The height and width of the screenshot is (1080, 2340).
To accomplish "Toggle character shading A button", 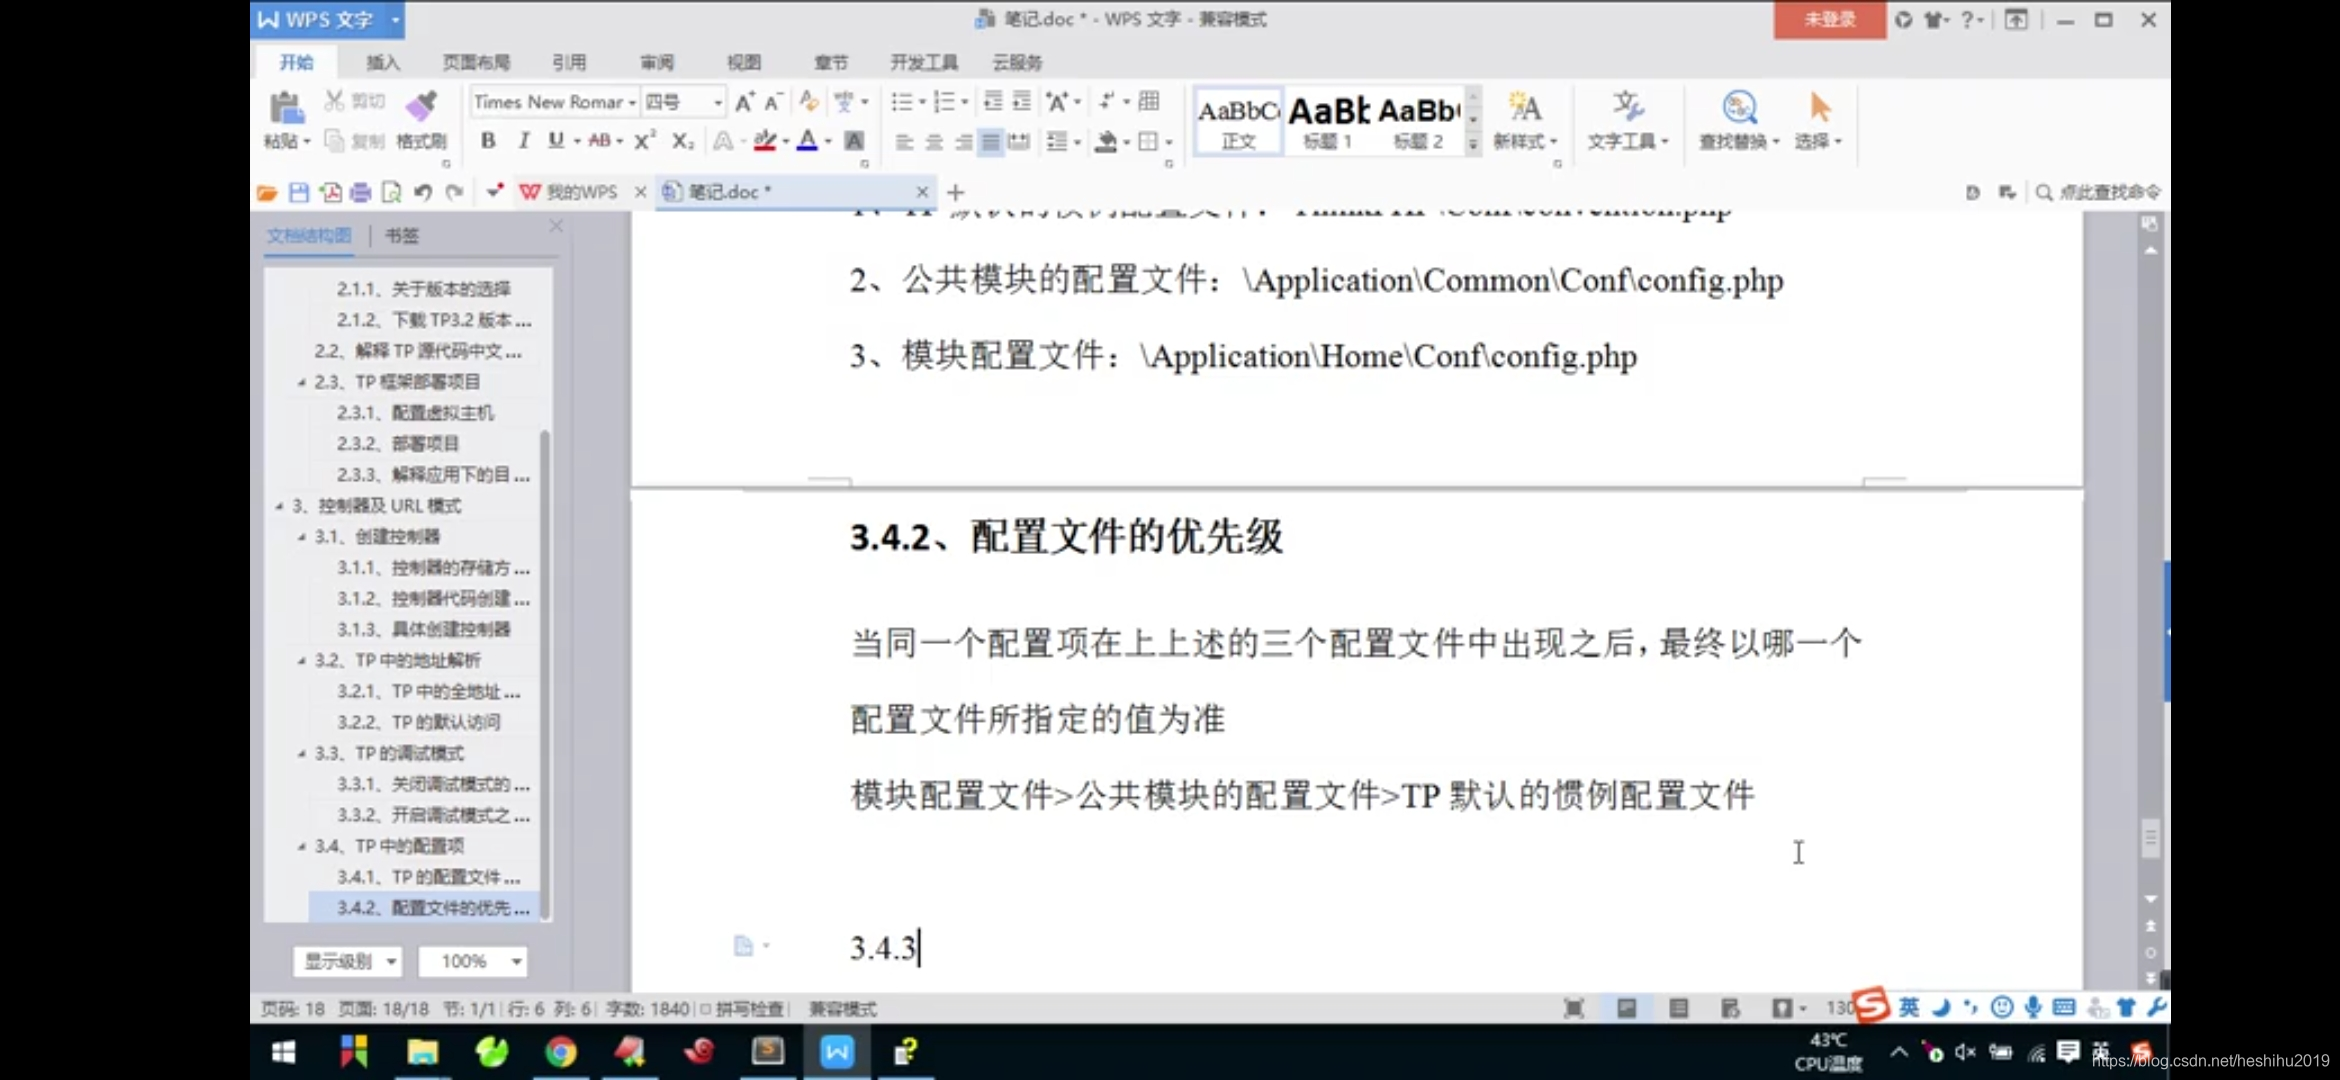I will [854, 141].
